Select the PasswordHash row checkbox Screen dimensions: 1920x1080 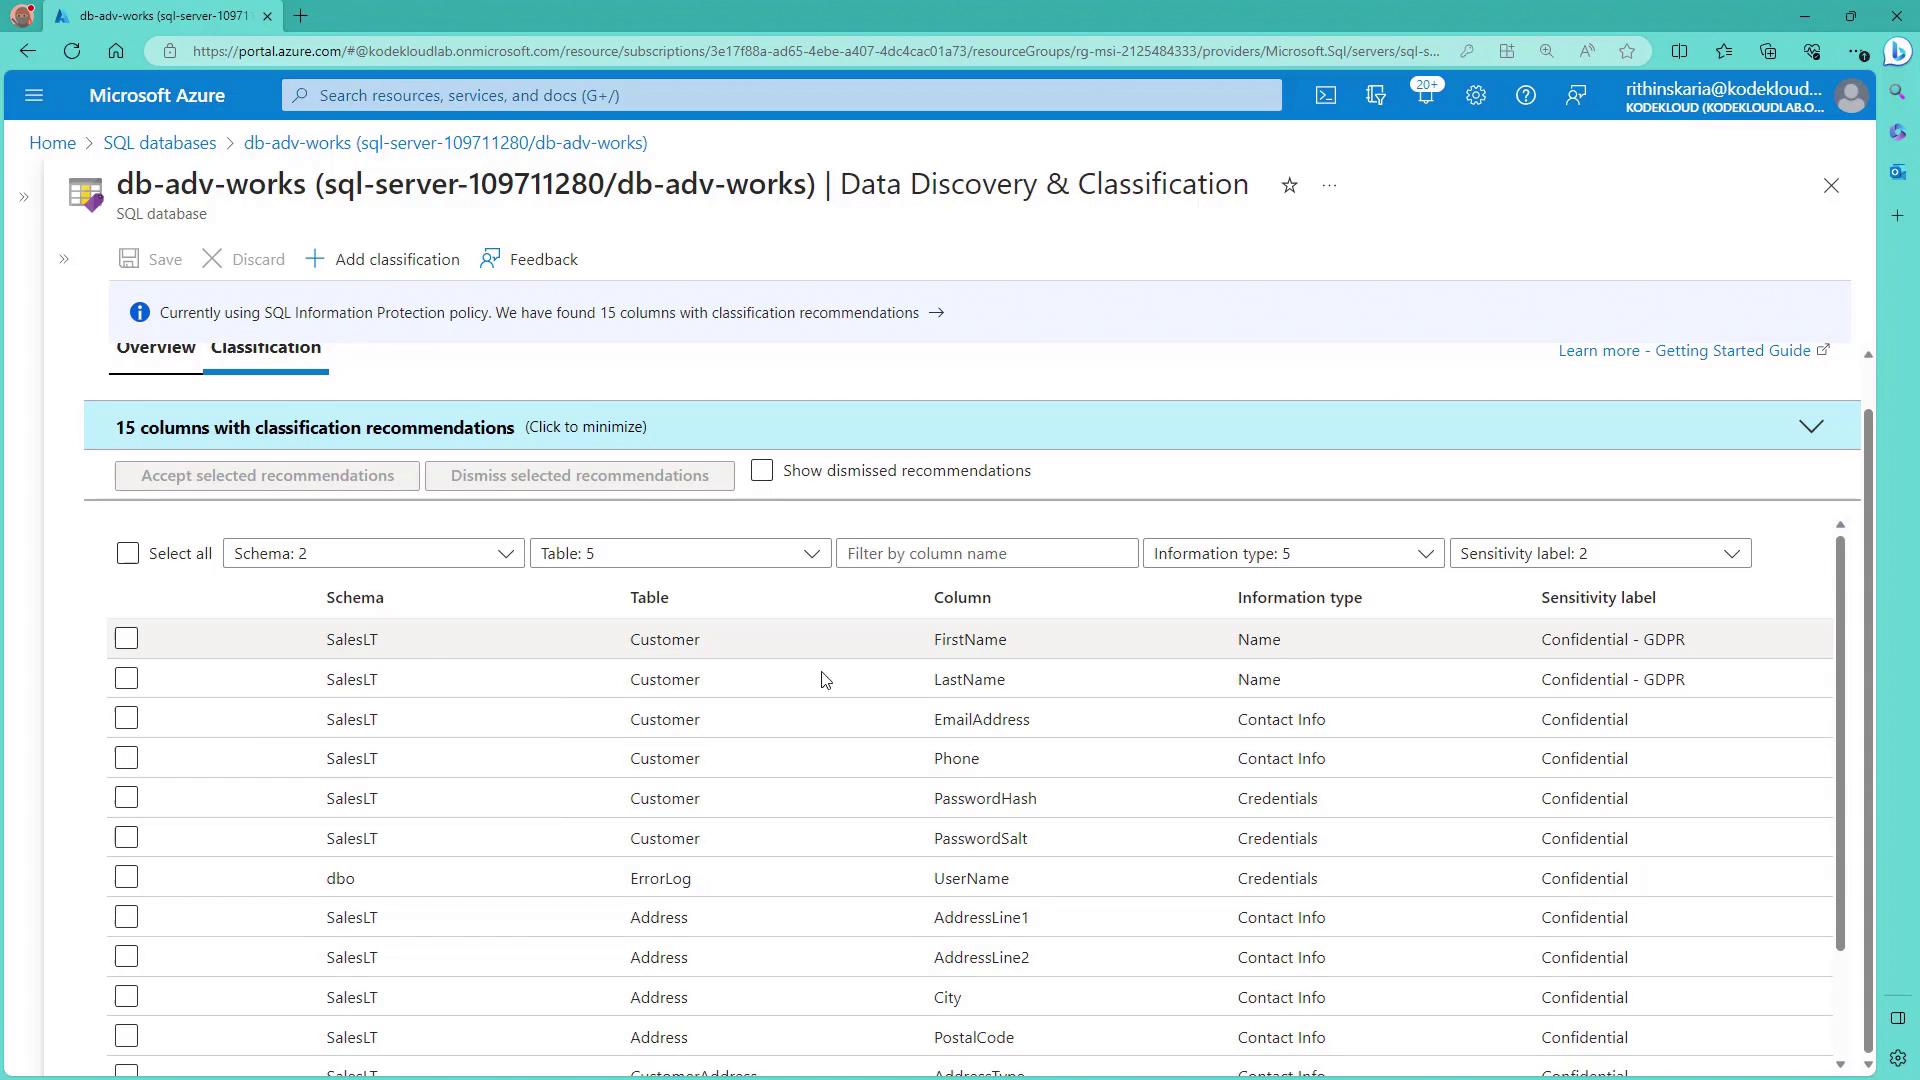[126, 797]
